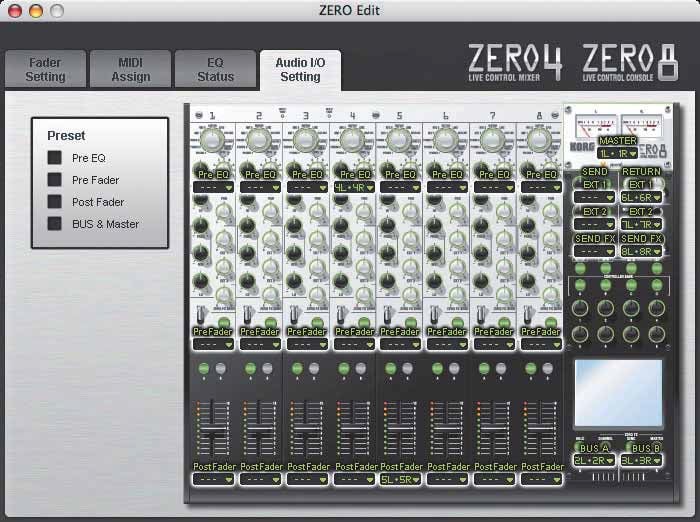Open the MIDI Assign tab
Image resolution: width=700 pixels, height=522 pixels.
click(x=130, y=69)
